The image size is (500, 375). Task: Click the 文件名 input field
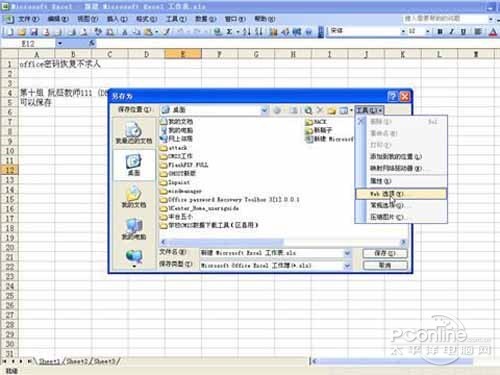[x=272, y=253]
